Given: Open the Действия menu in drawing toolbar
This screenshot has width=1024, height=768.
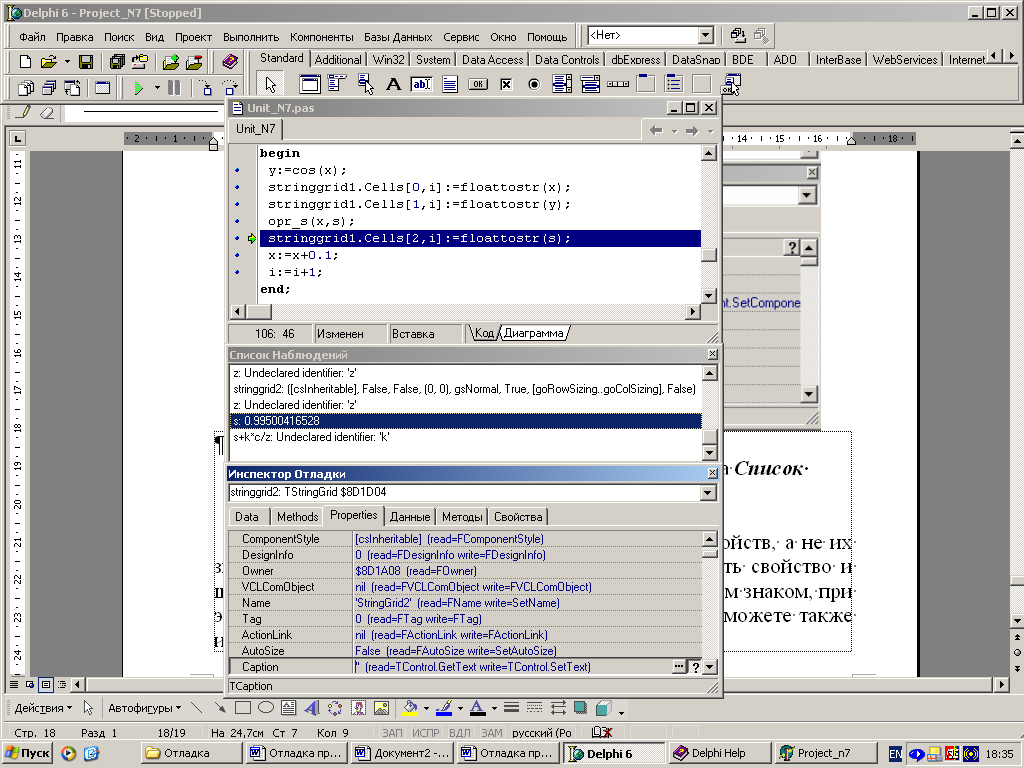Looking at the screenshot, I should [43, 708].
